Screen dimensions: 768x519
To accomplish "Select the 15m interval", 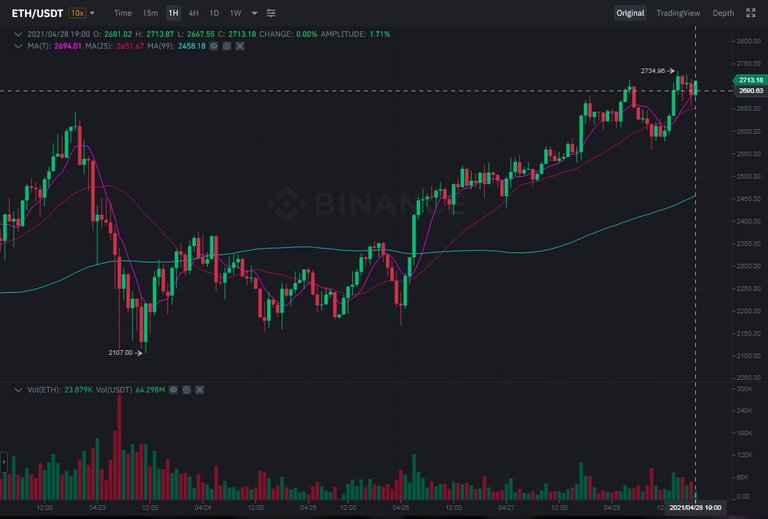I will point(150,13).
